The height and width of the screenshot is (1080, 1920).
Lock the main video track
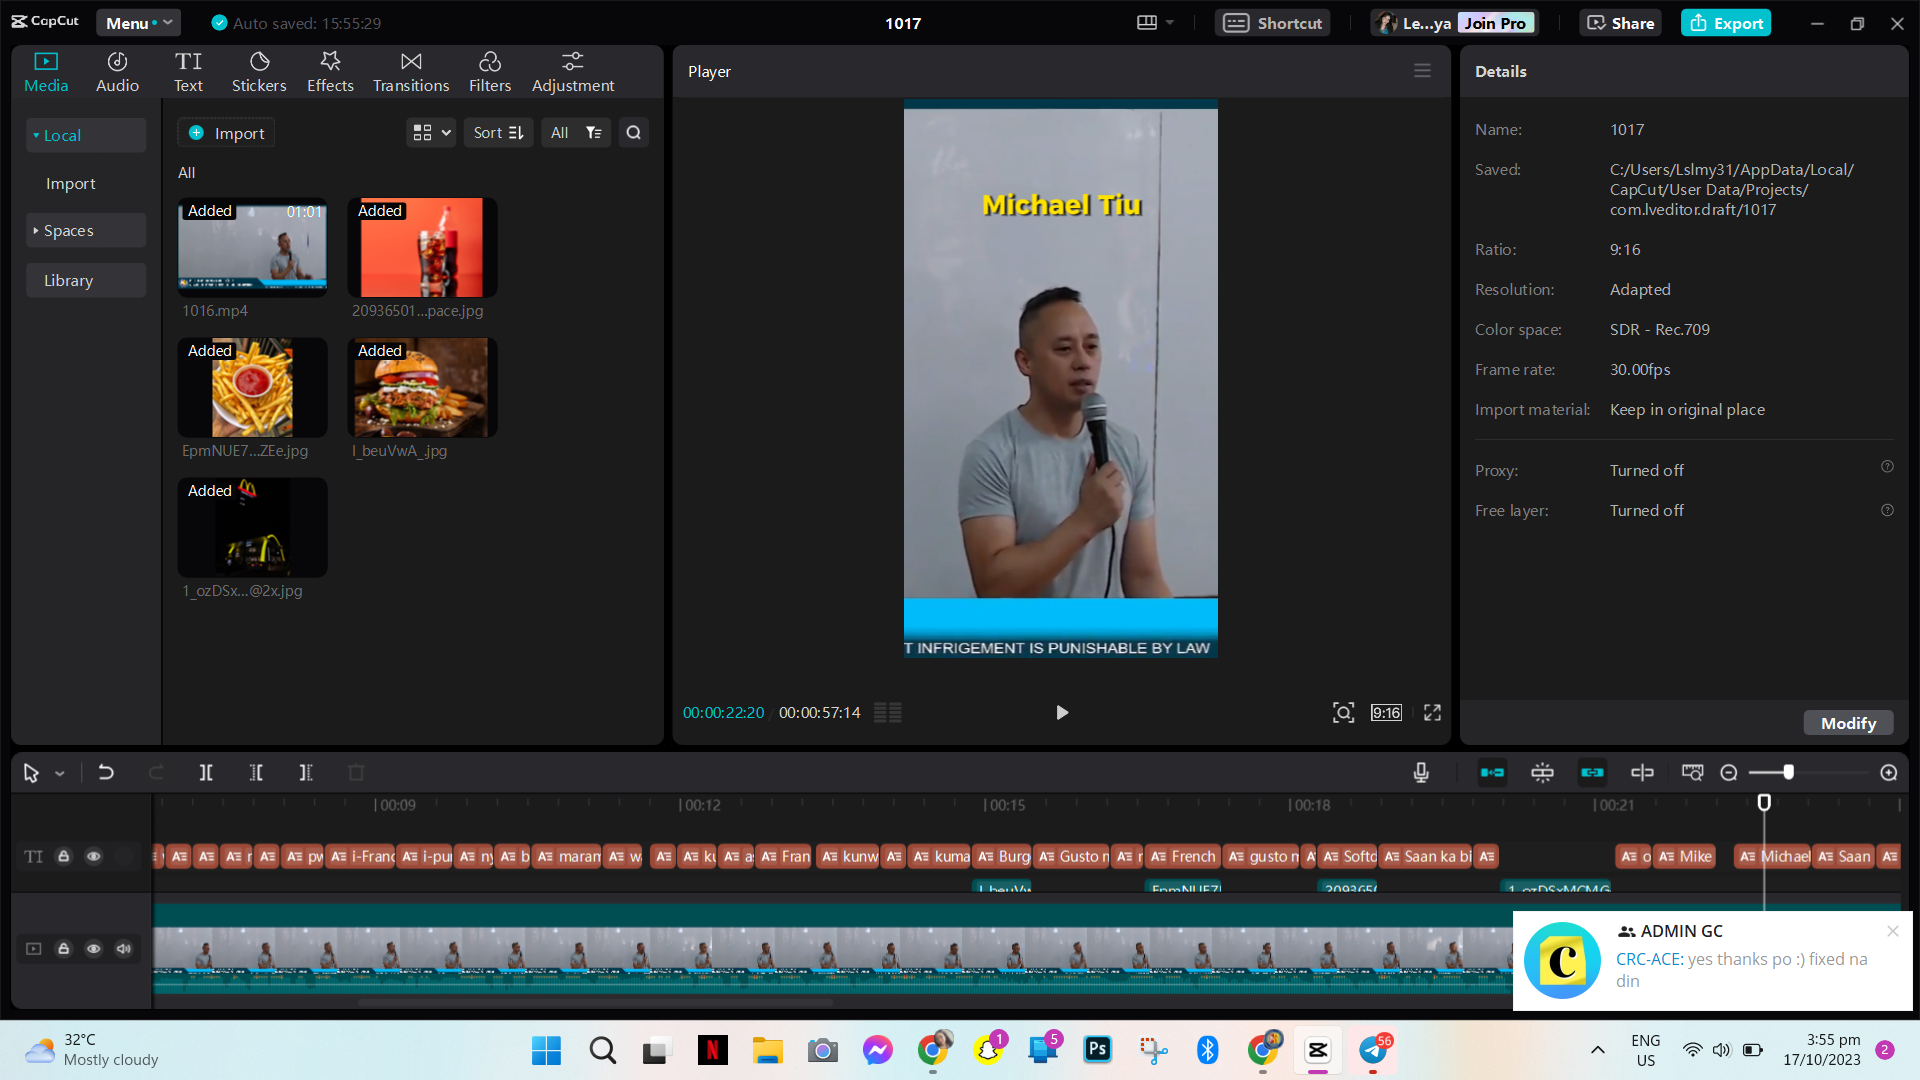click(x=63, y=949)
